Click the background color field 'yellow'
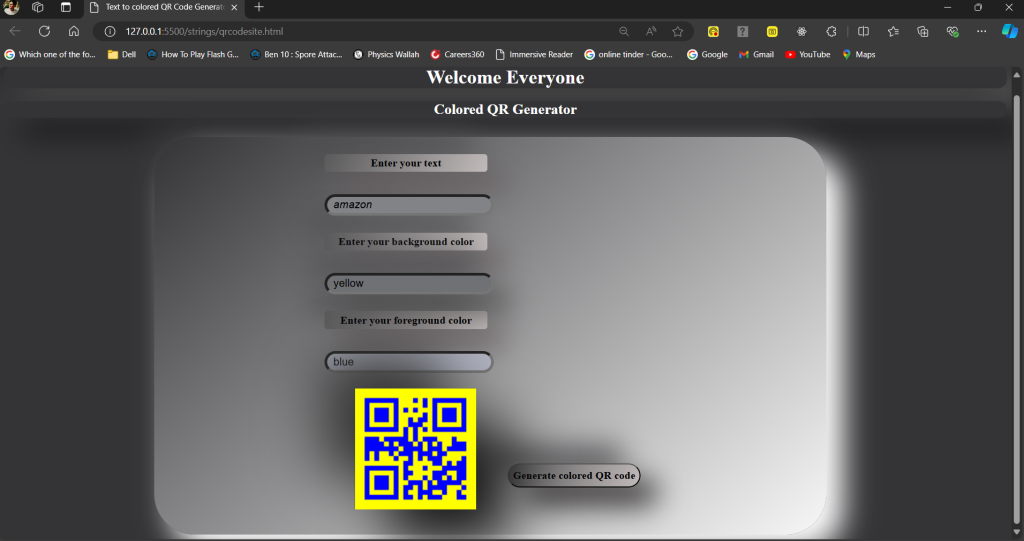 [408, 283]
